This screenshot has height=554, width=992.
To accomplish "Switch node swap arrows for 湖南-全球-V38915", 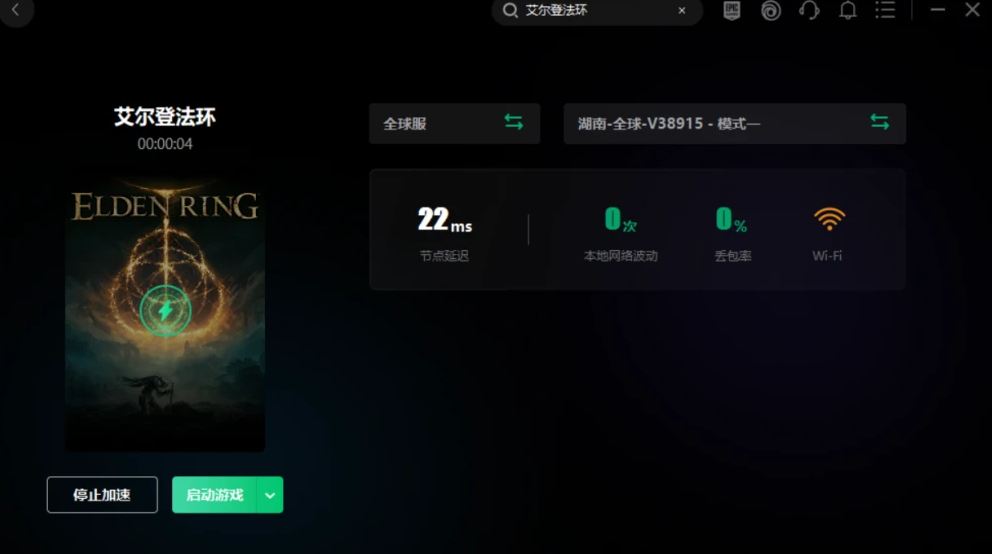I will 879,121.
